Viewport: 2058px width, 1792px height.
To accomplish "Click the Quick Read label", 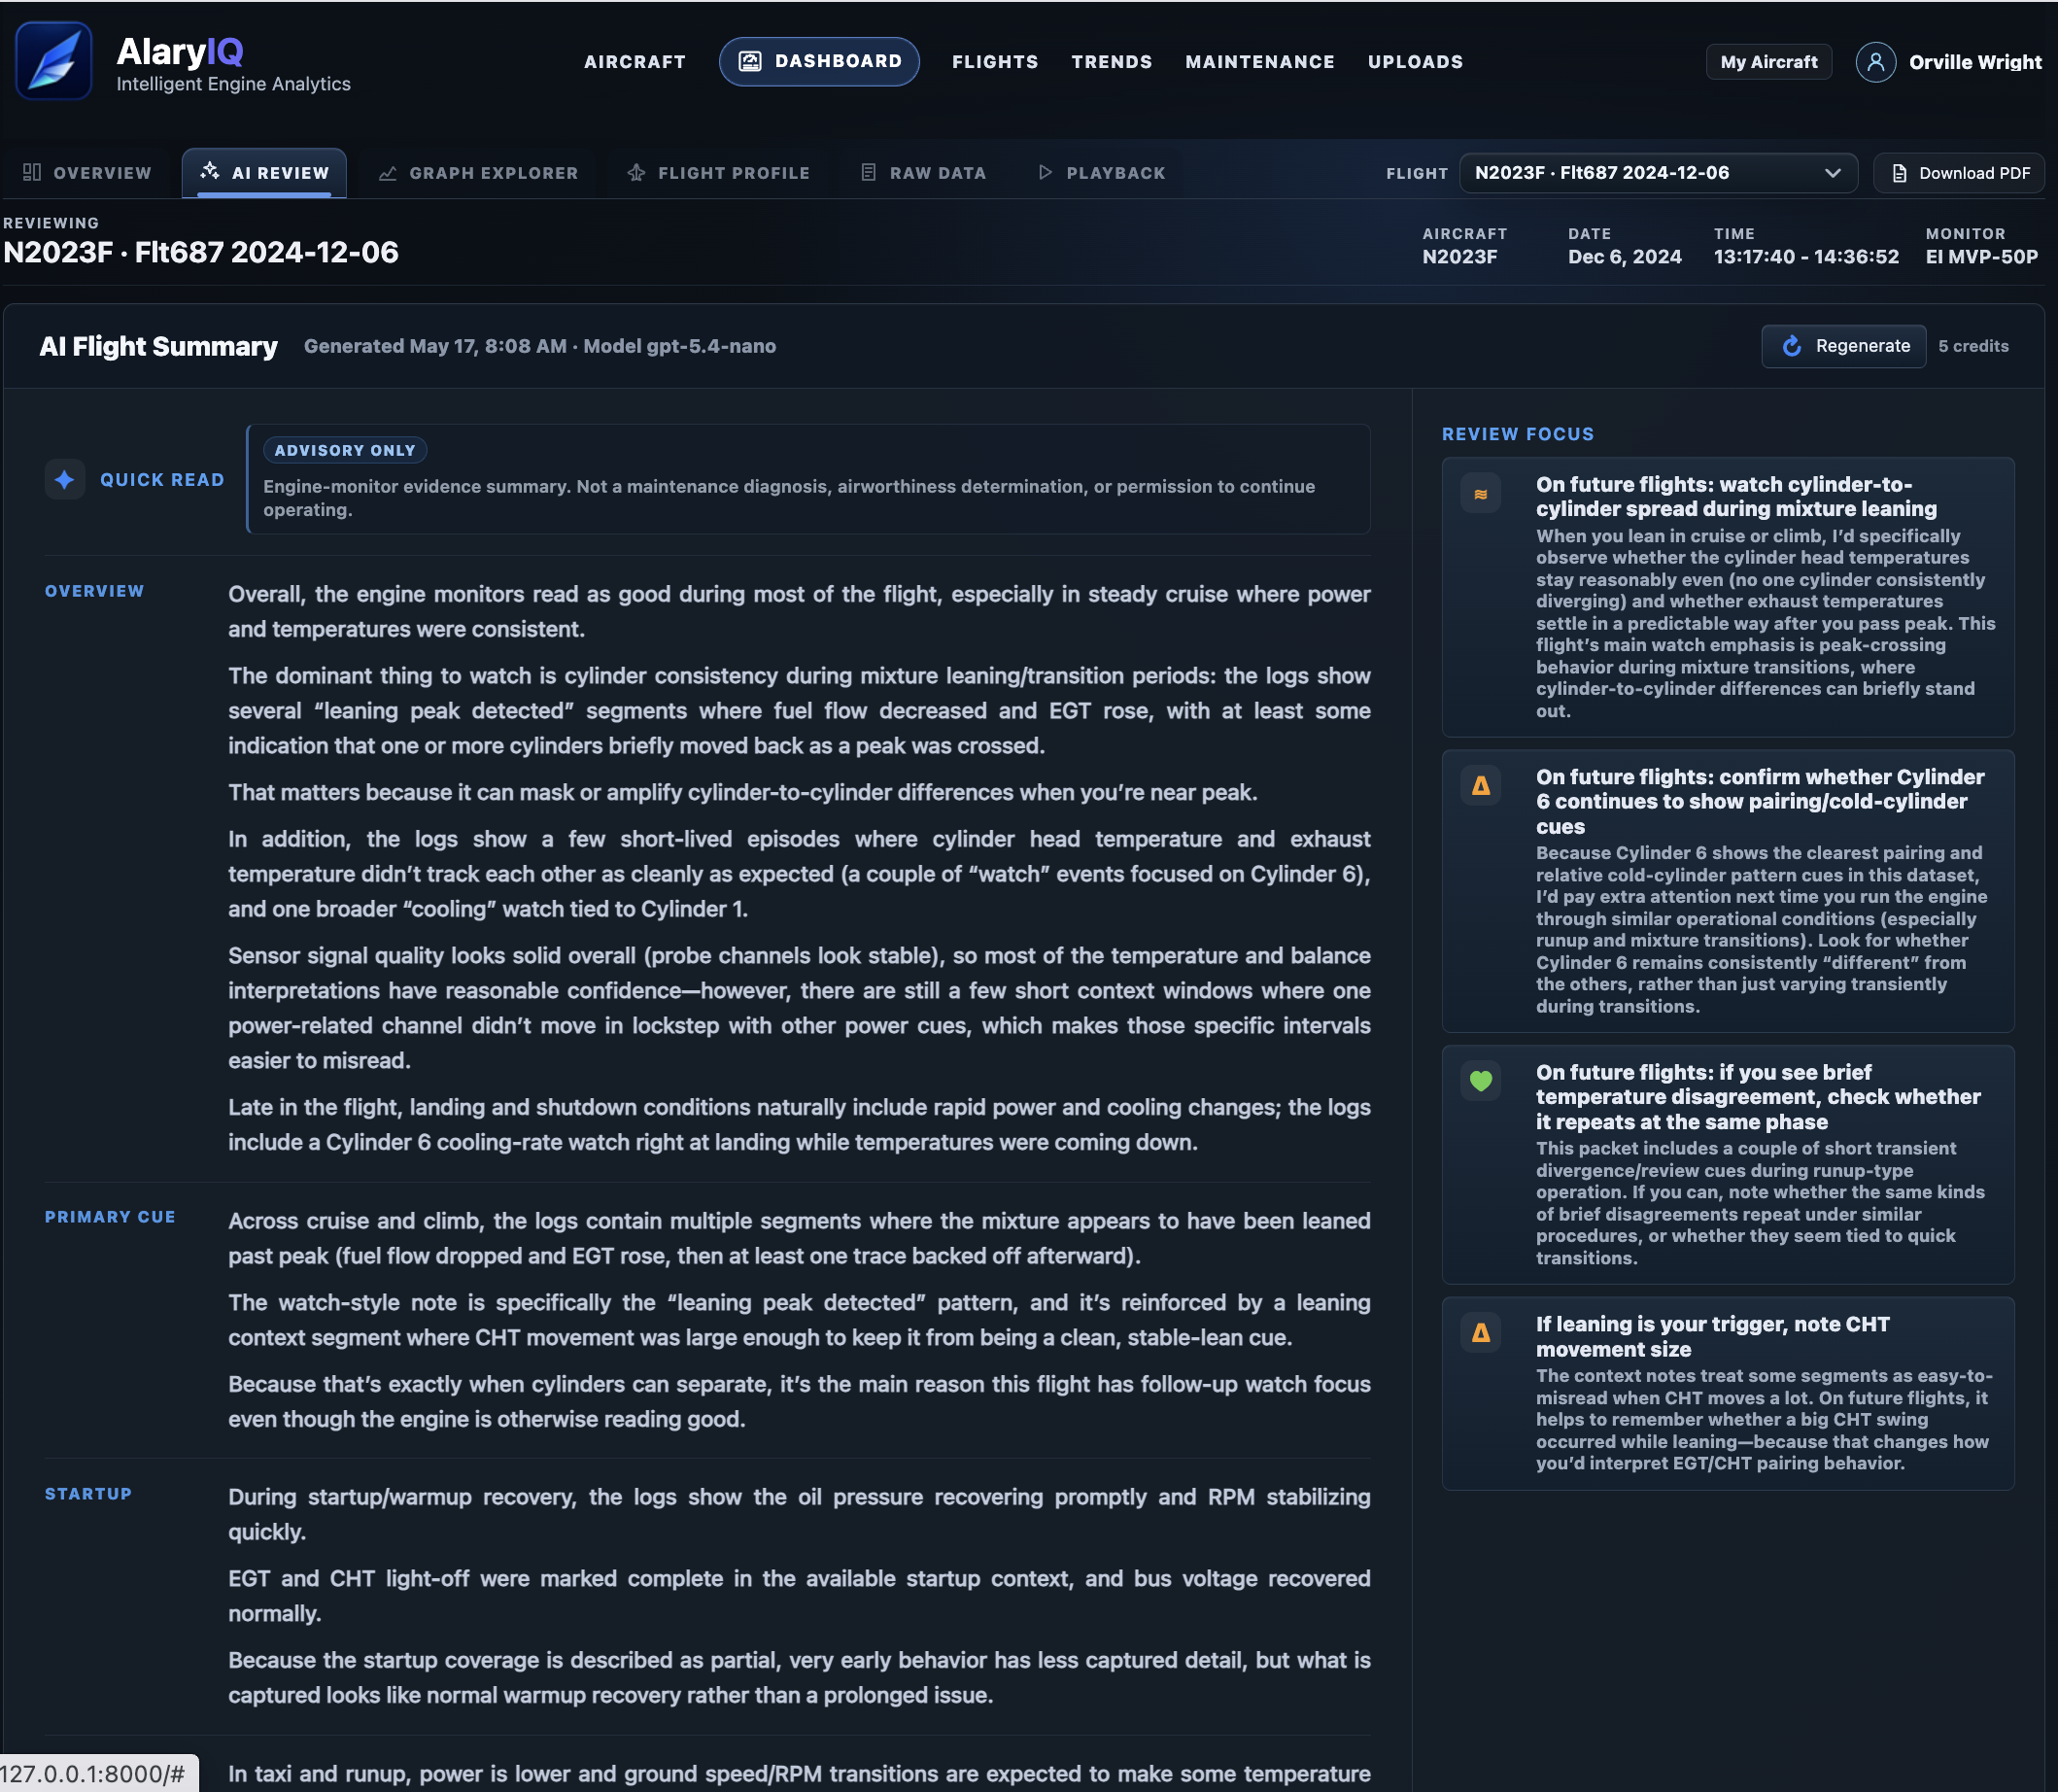I will tap(162, 480).
